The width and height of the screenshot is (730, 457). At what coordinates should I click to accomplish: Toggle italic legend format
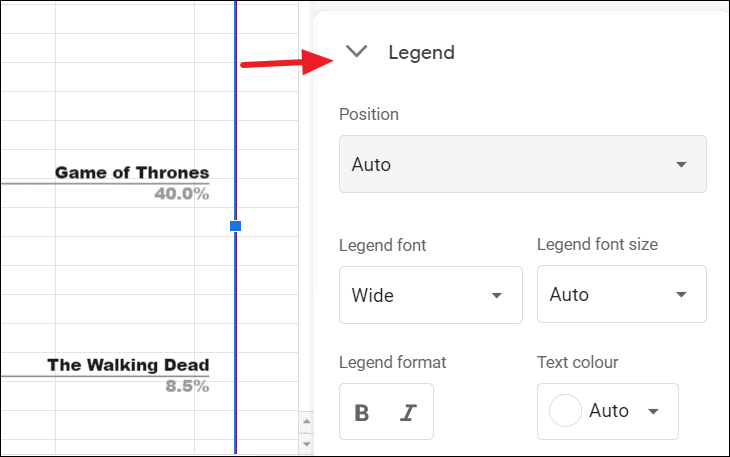(x=408, y=412)
